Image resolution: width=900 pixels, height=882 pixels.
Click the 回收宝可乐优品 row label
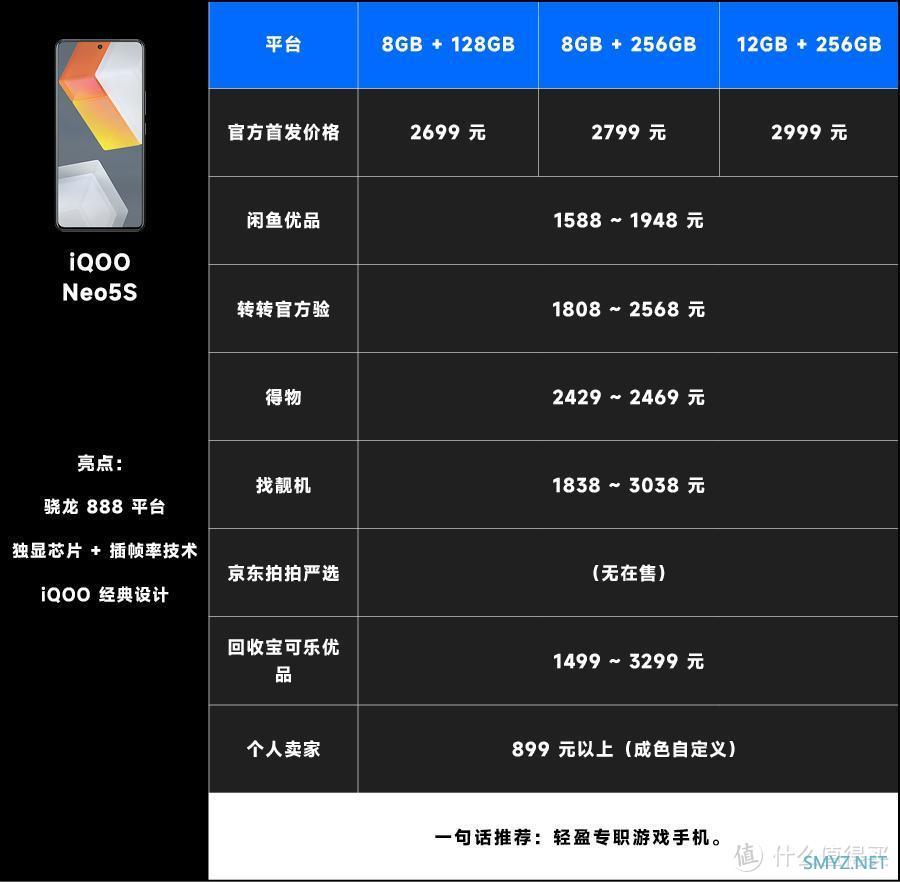(x=283, y=660)
